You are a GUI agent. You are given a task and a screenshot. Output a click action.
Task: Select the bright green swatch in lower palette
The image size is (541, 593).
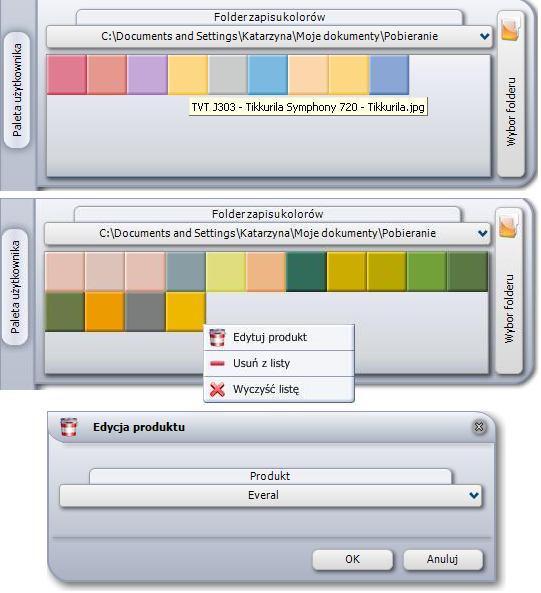[427, 272]
